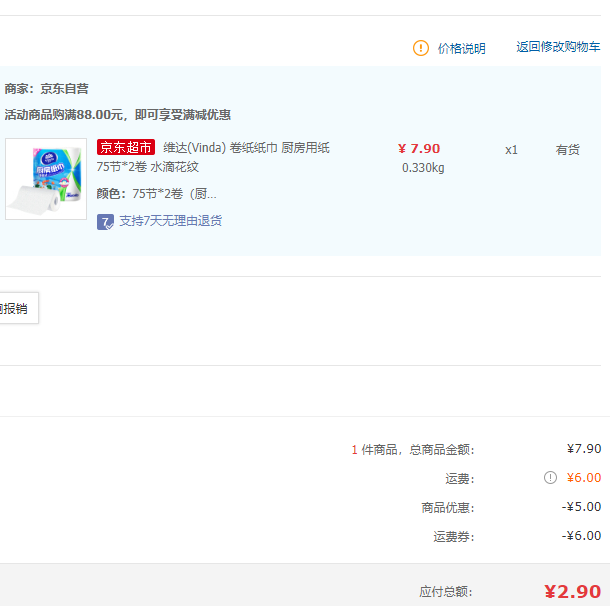Click the 7-day return badge icon
This screenshot has width=610, height=606.
point(105,222)
